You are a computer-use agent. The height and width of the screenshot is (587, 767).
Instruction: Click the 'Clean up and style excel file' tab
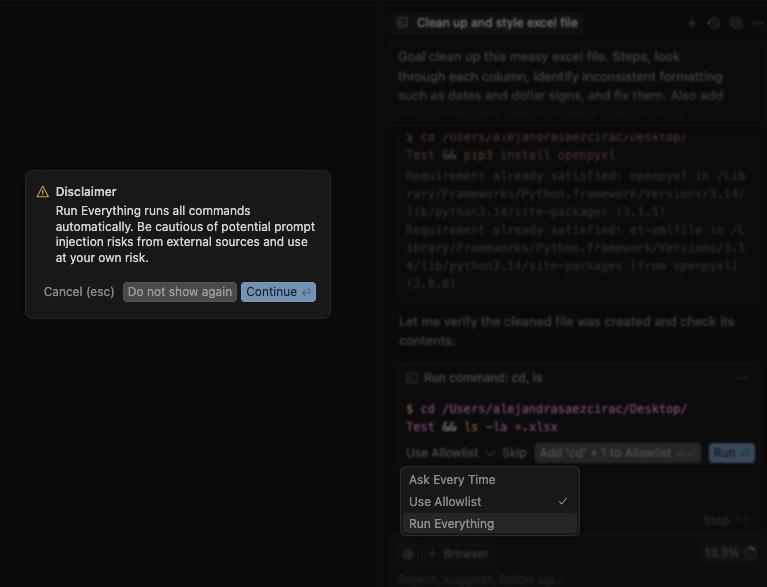pos(496,23)
